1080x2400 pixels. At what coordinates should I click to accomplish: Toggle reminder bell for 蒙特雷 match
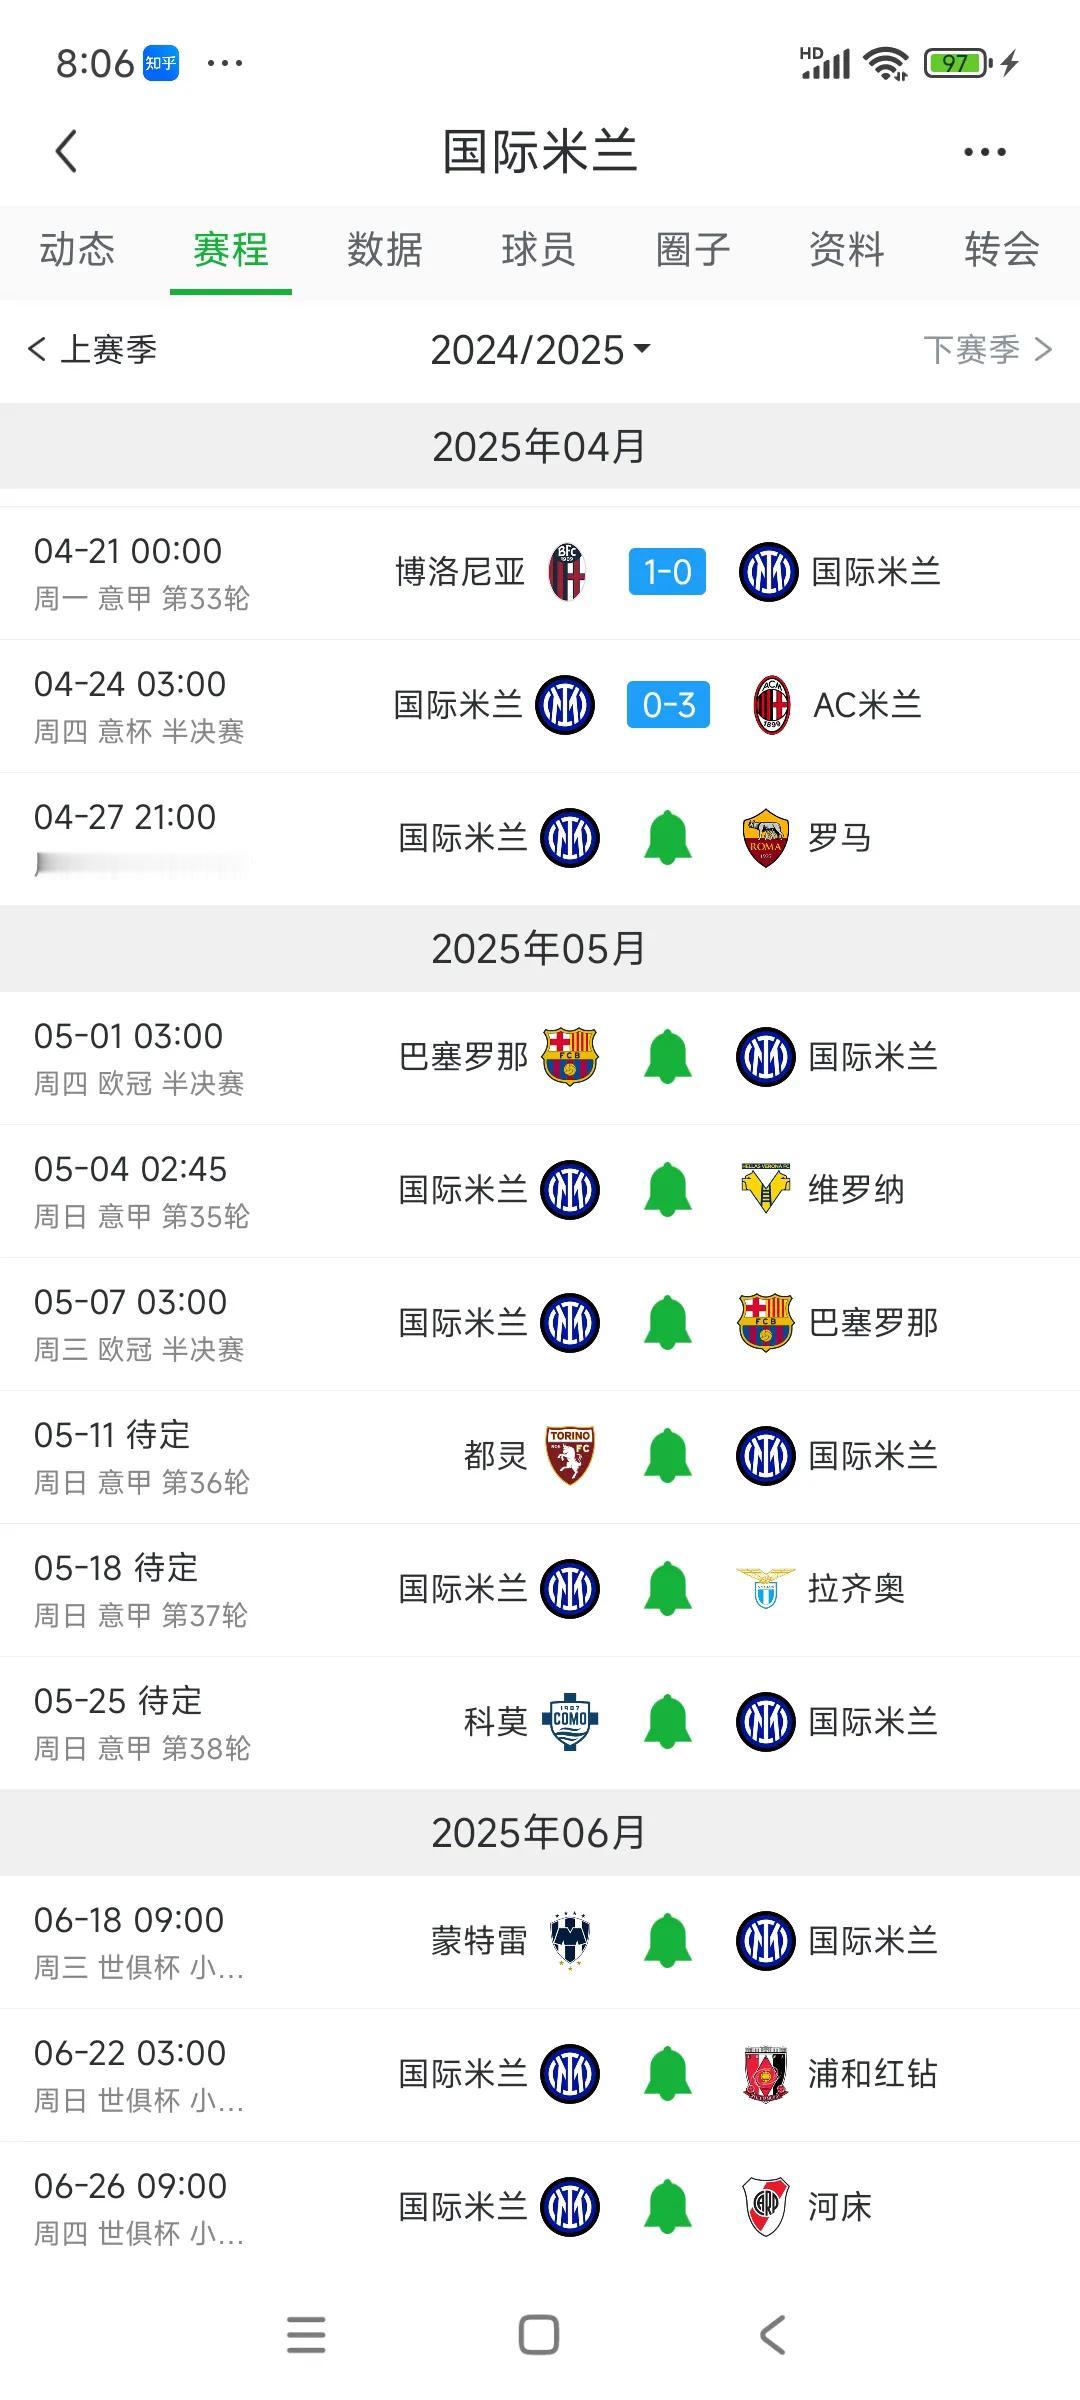(667, 1940)
